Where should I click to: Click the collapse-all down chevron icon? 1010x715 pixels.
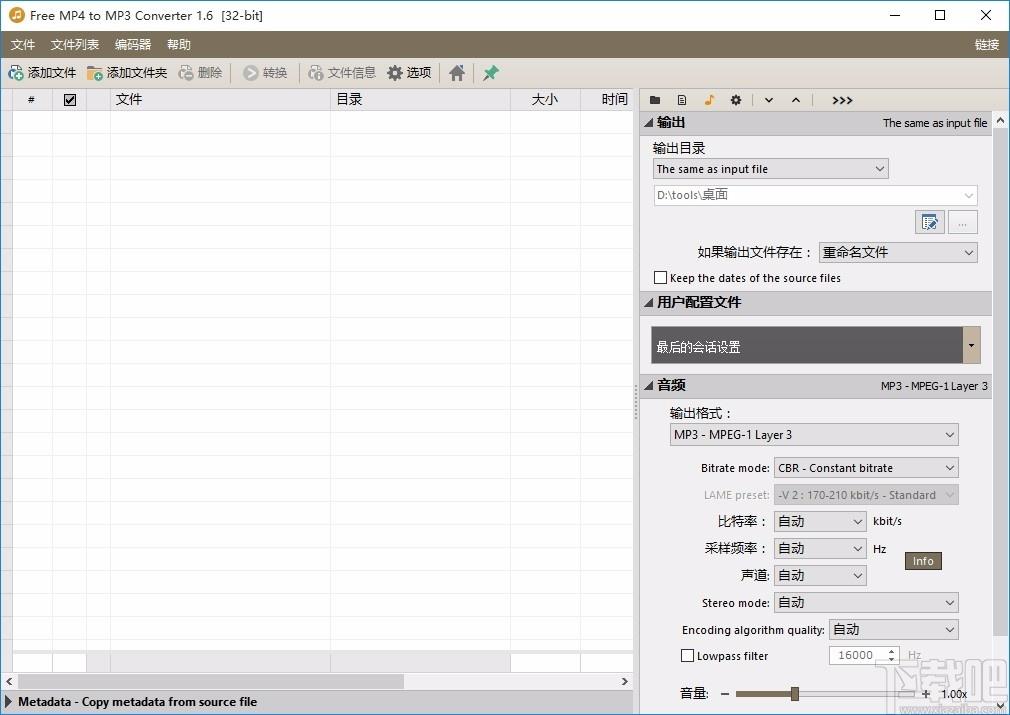(769, 100)
